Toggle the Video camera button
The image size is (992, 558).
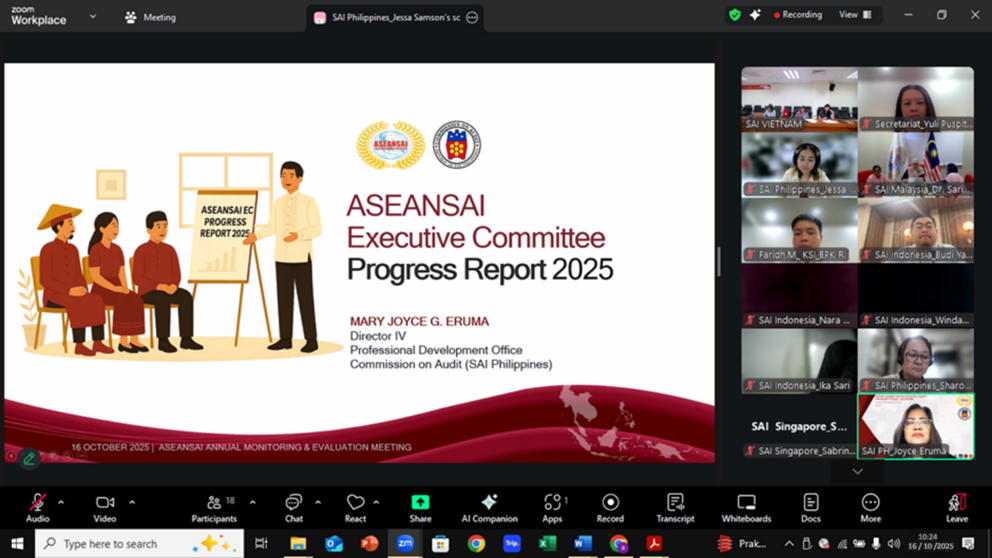point(105,506)
